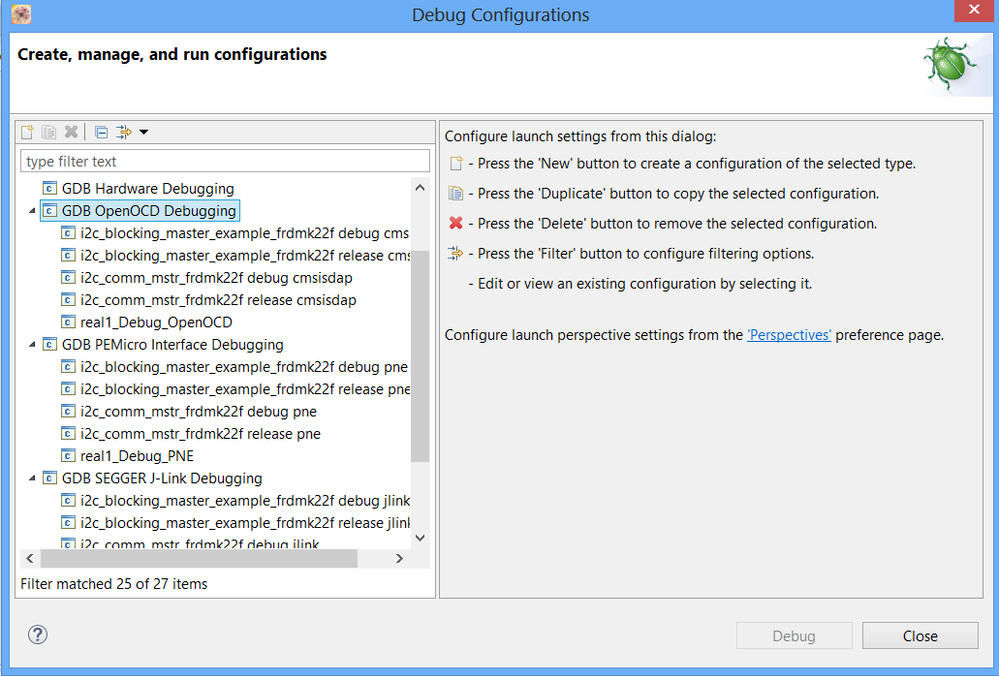This screenshot has height=676, width=999.
Task: Collapse the GDB SEGGER J-Link Debugging group
Action: [x=31, y=479]
